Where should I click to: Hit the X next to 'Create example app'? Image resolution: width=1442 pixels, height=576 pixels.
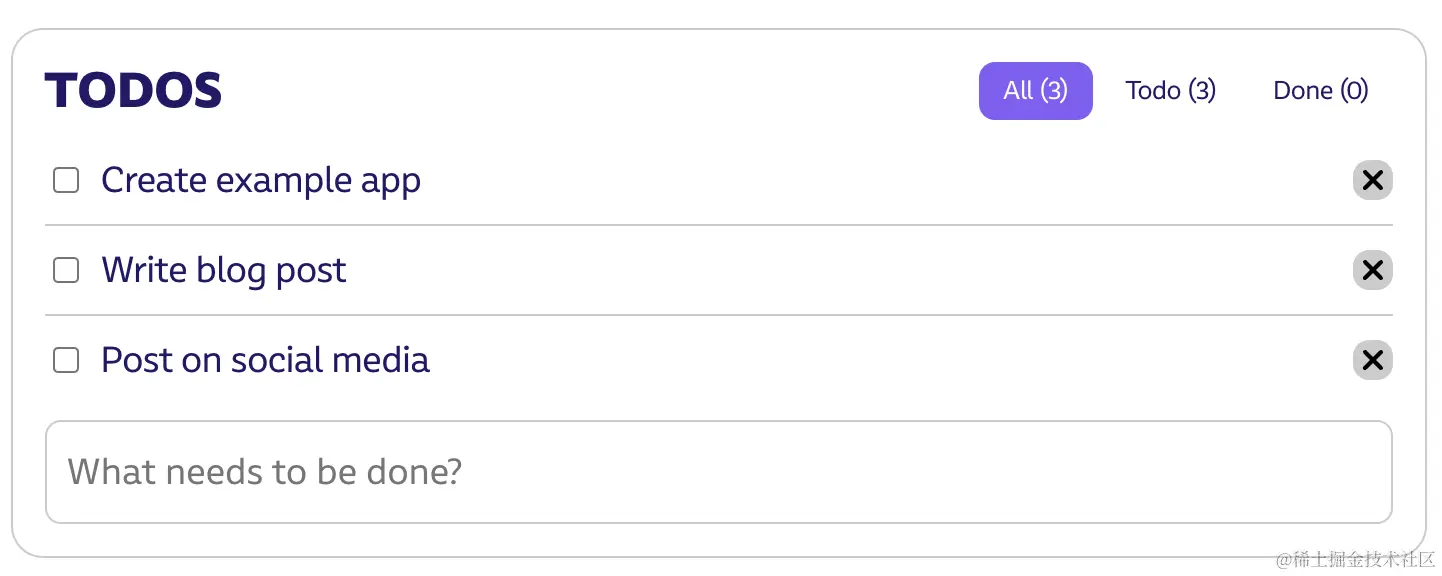coord(1372,180)
